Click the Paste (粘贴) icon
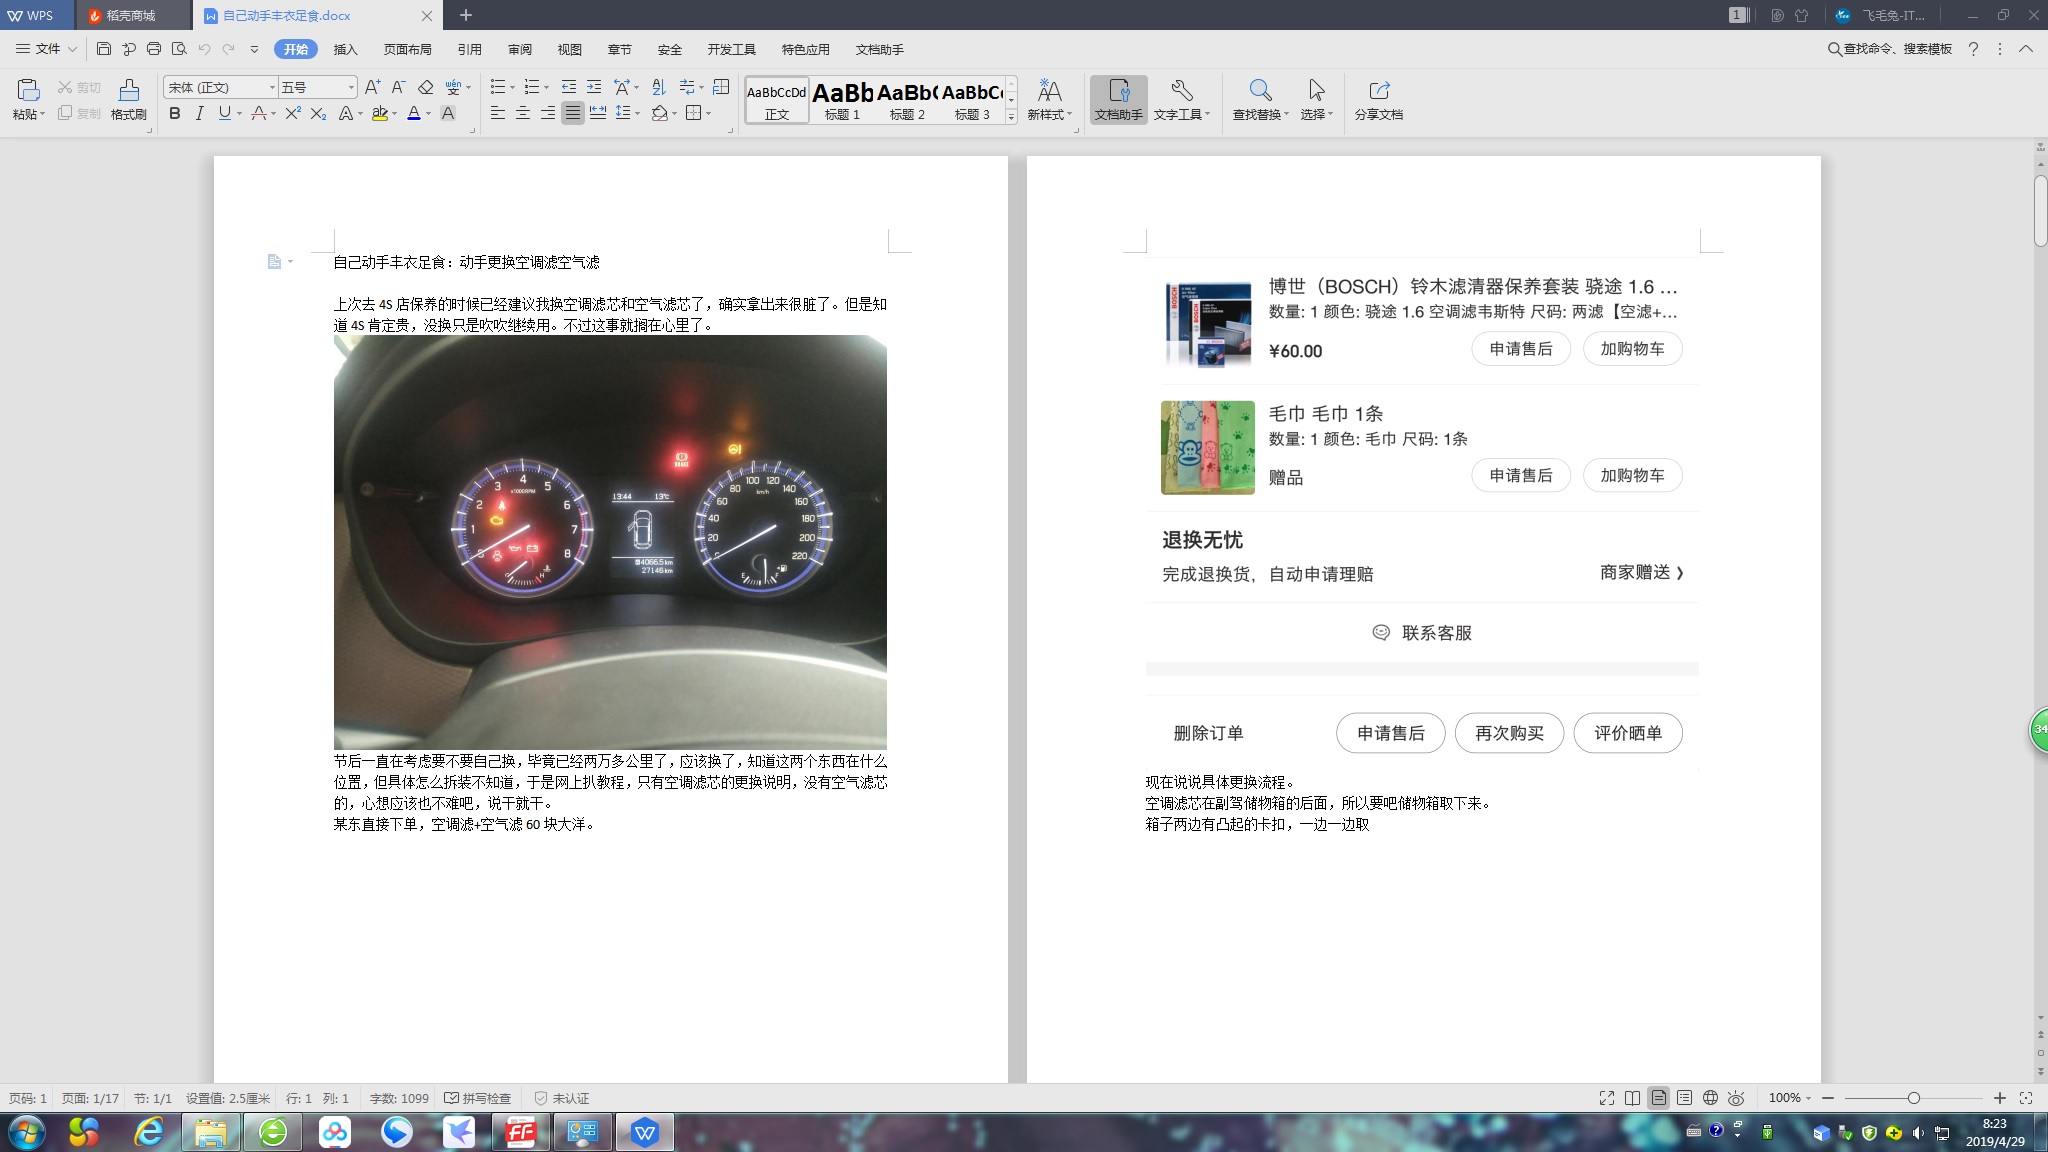 click(x=28, y=99)
